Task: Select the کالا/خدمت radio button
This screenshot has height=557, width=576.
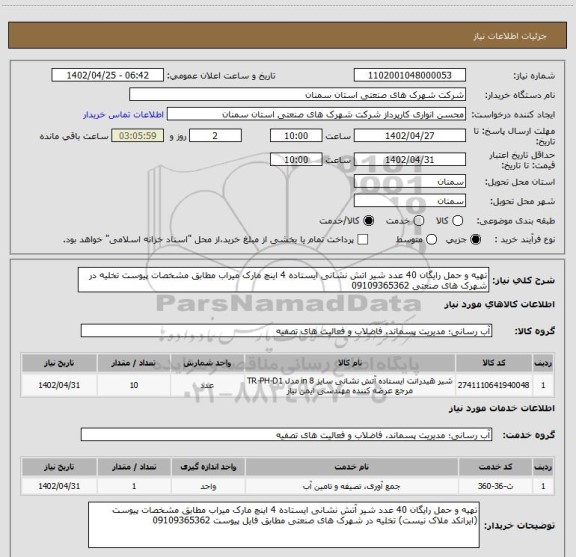Action: pyautogui.click(x=368, y=220)
